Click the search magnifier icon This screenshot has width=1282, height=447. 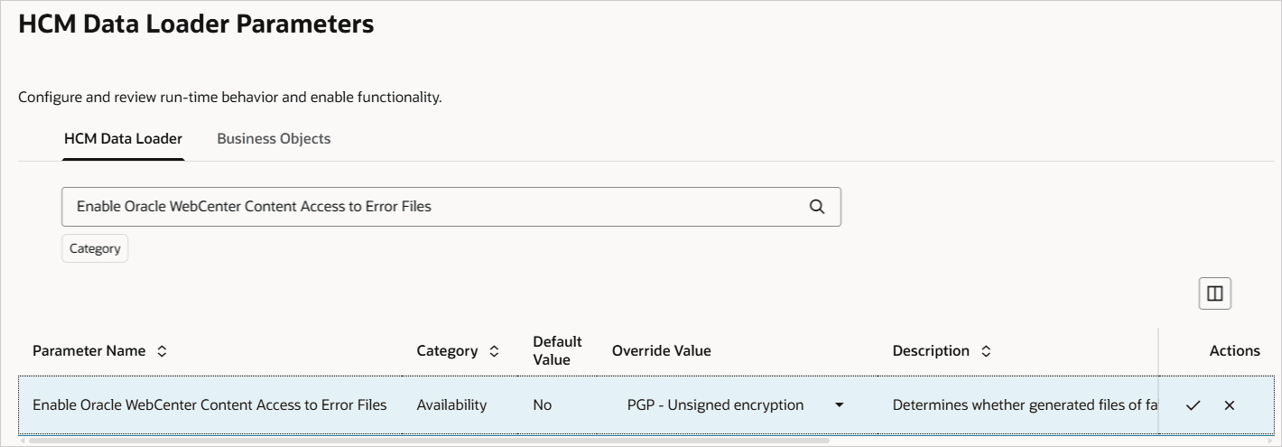click(x=816, y=207)
